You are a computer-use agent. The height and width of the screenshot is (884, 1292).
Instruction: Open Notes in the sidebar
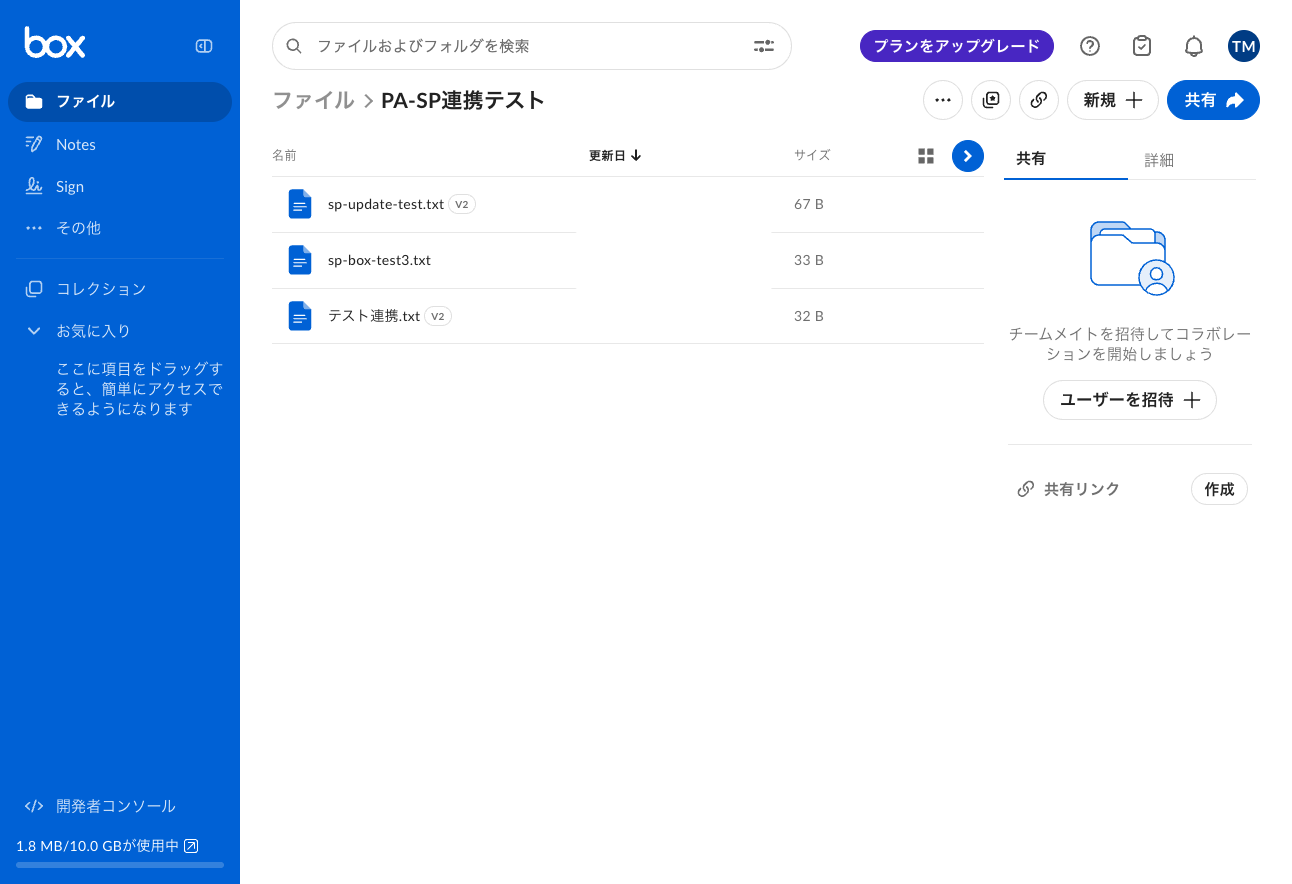pos(76,144)
